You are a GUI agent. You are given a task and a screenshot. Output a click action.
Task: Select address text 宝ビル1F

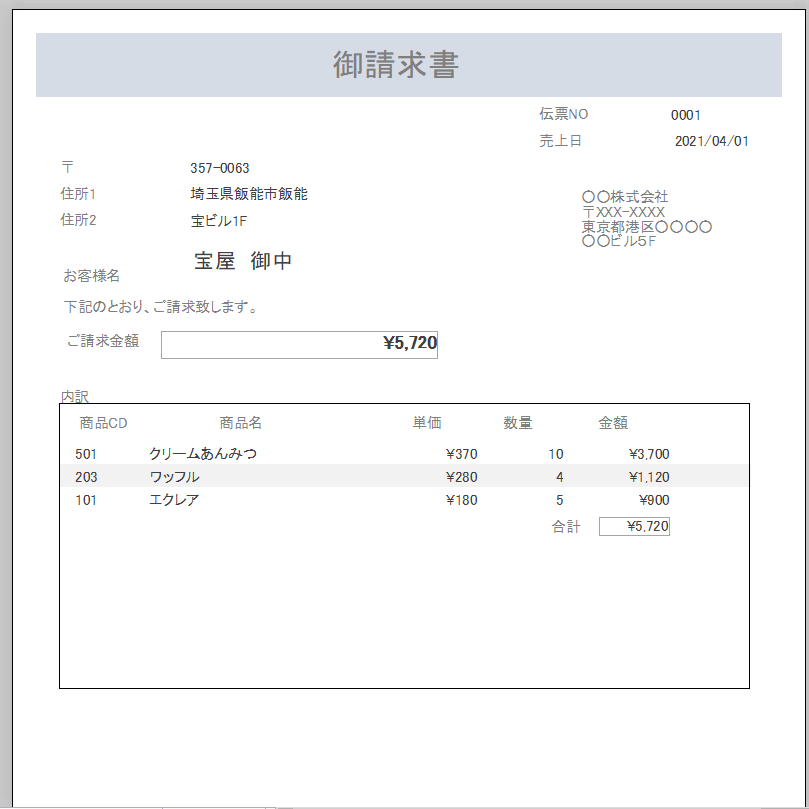tap(219, 221)
